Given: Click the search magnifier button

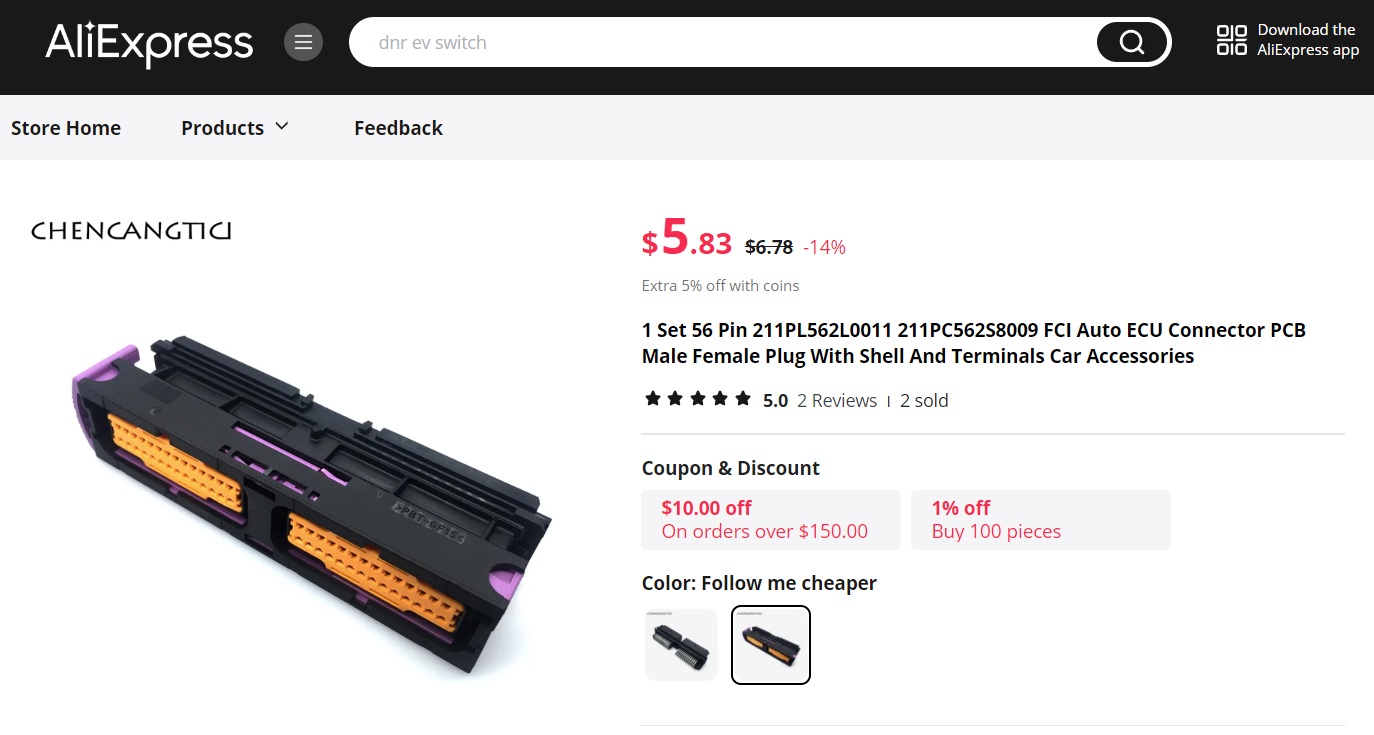Looking at the screenshot, I should (1131, 42).
